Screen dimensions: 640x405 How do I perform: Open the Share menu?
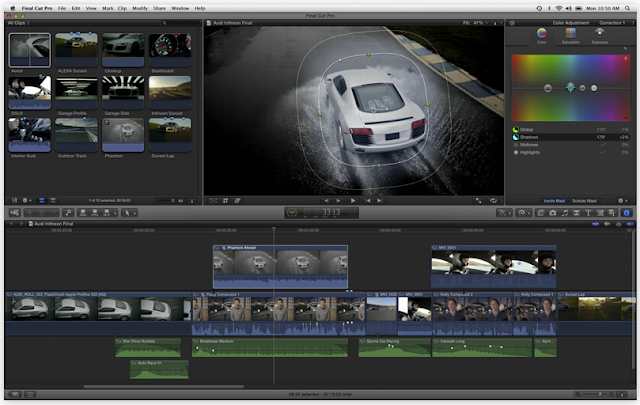(x=159, y=8)
